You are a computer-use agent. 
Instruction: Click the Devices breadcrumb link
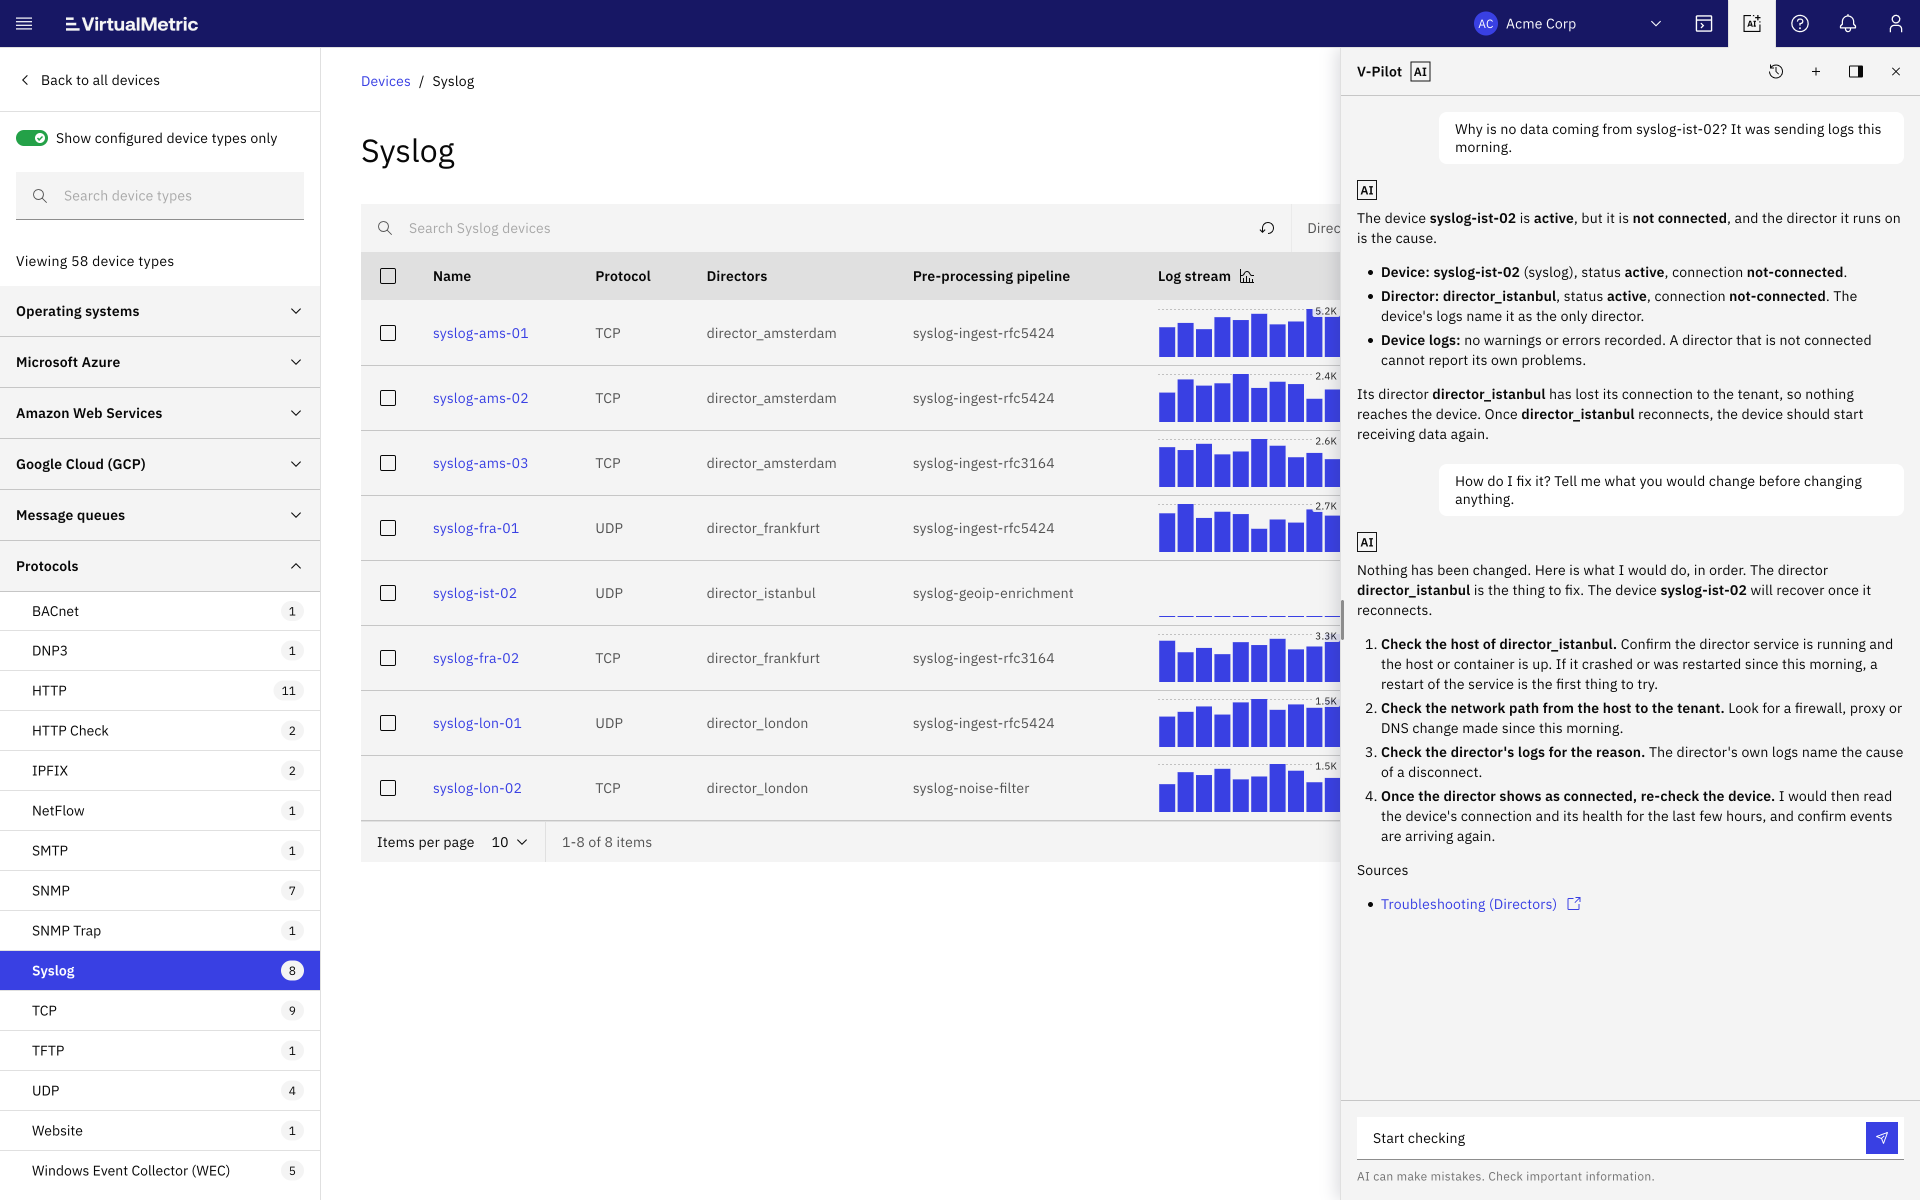point(385,81)
